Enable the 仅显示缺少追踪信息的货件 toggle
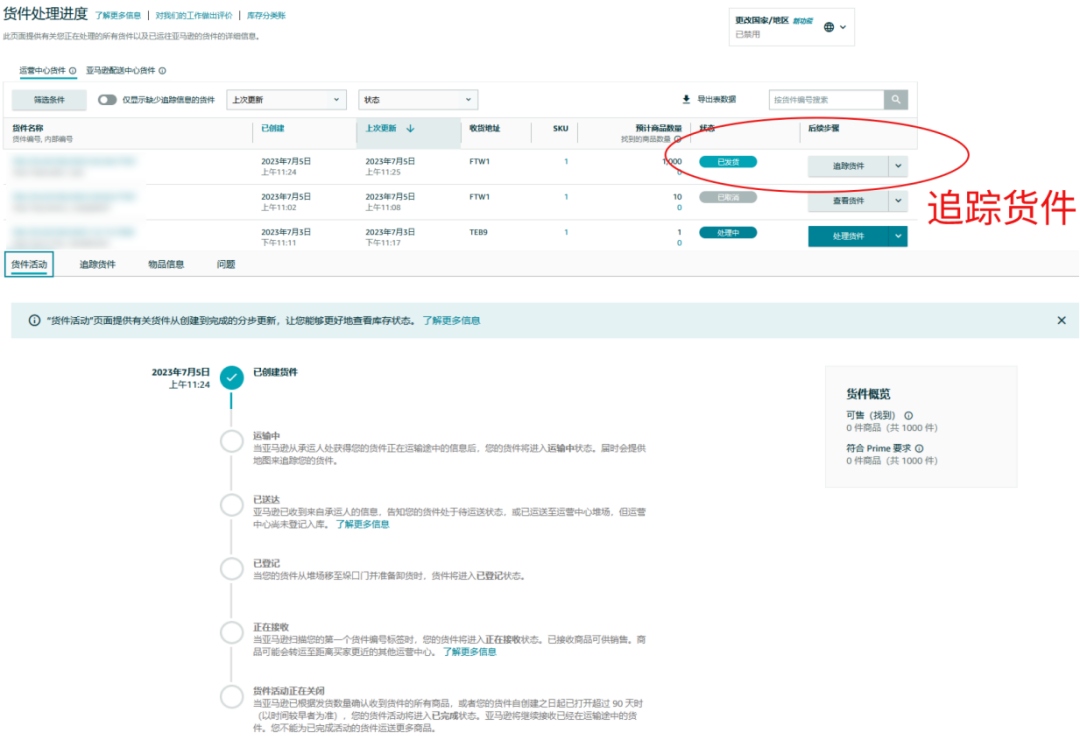This screenshot has height=747, width=1080. click(x=107, y=98)
